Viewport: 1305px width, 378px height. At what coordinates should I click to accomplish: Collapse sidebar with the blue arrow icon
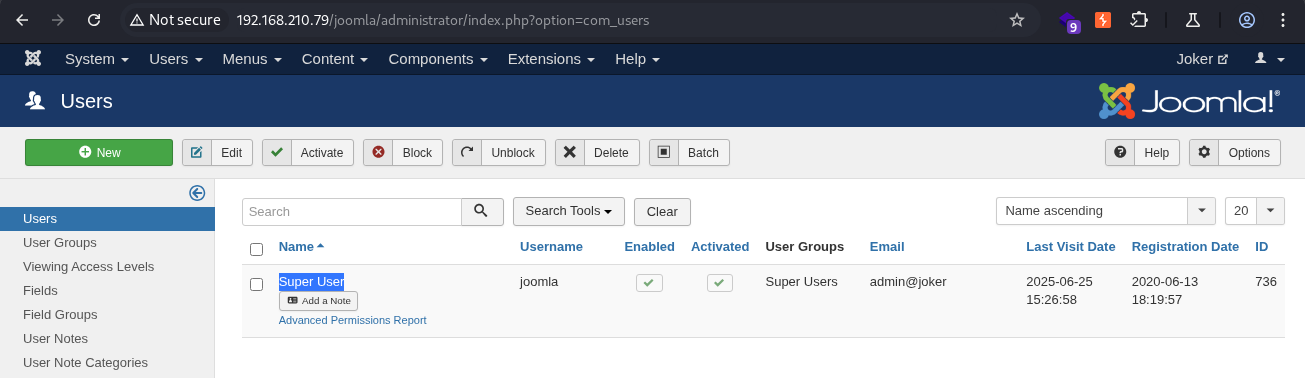[197, 193]
